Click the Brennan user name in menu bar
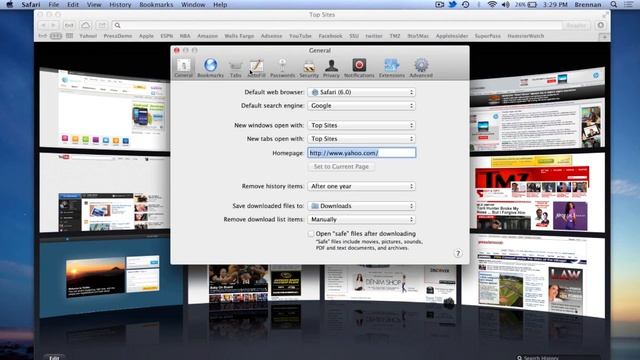This screenshot has width=640, height=360. click(588, 4)
